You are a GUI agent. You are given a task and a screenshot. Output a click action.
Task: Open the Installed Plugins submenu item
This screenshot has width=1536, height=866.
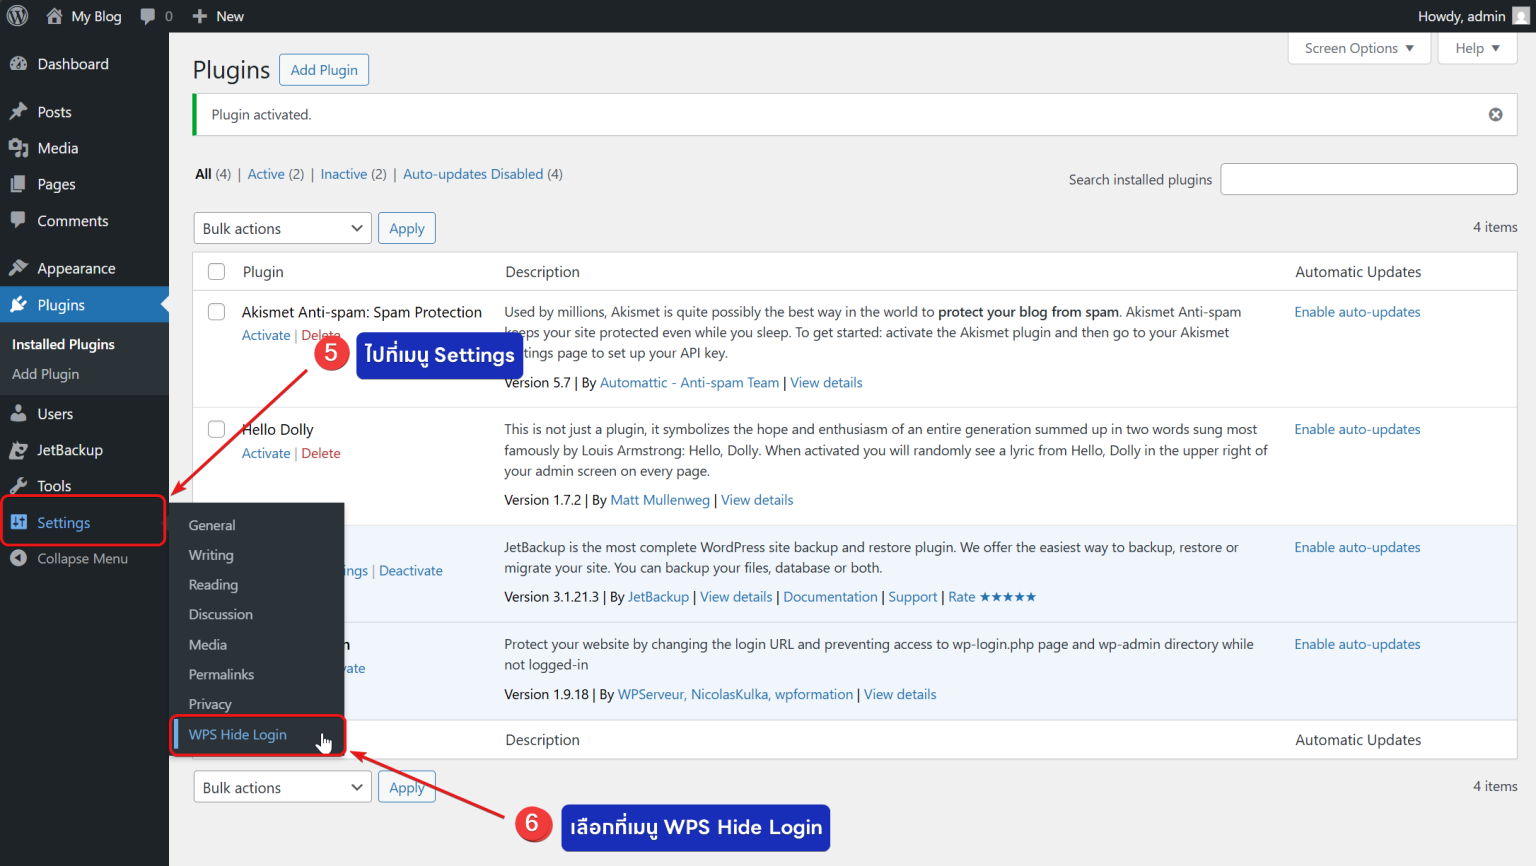point(63,344)
